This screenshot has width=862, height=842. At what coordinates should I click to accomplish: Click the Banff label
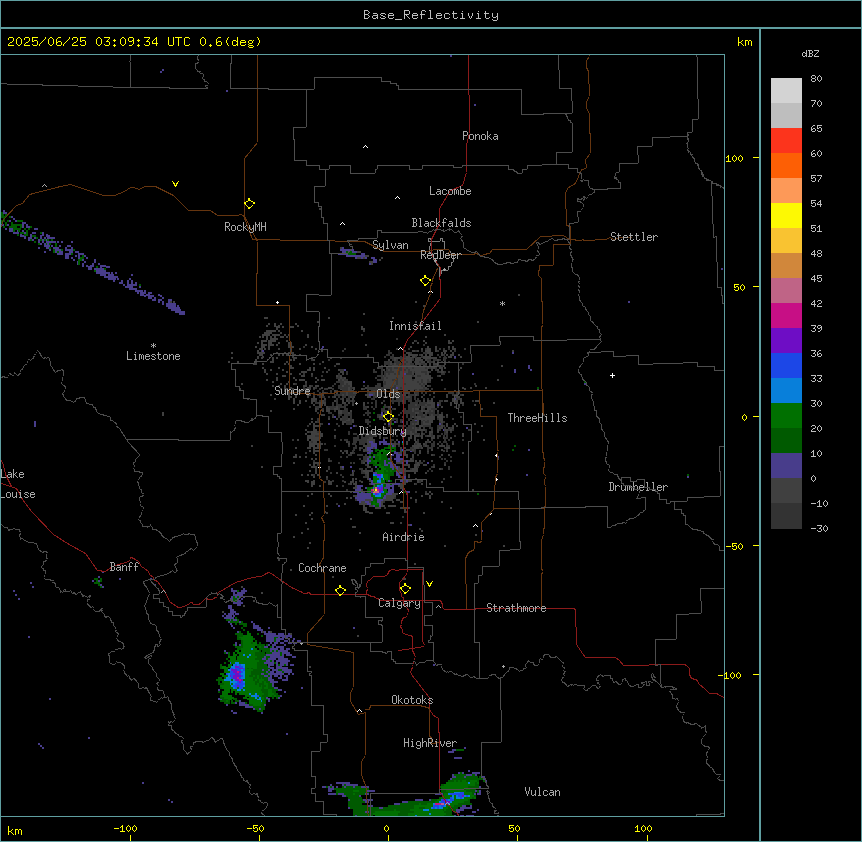[124, 567]
